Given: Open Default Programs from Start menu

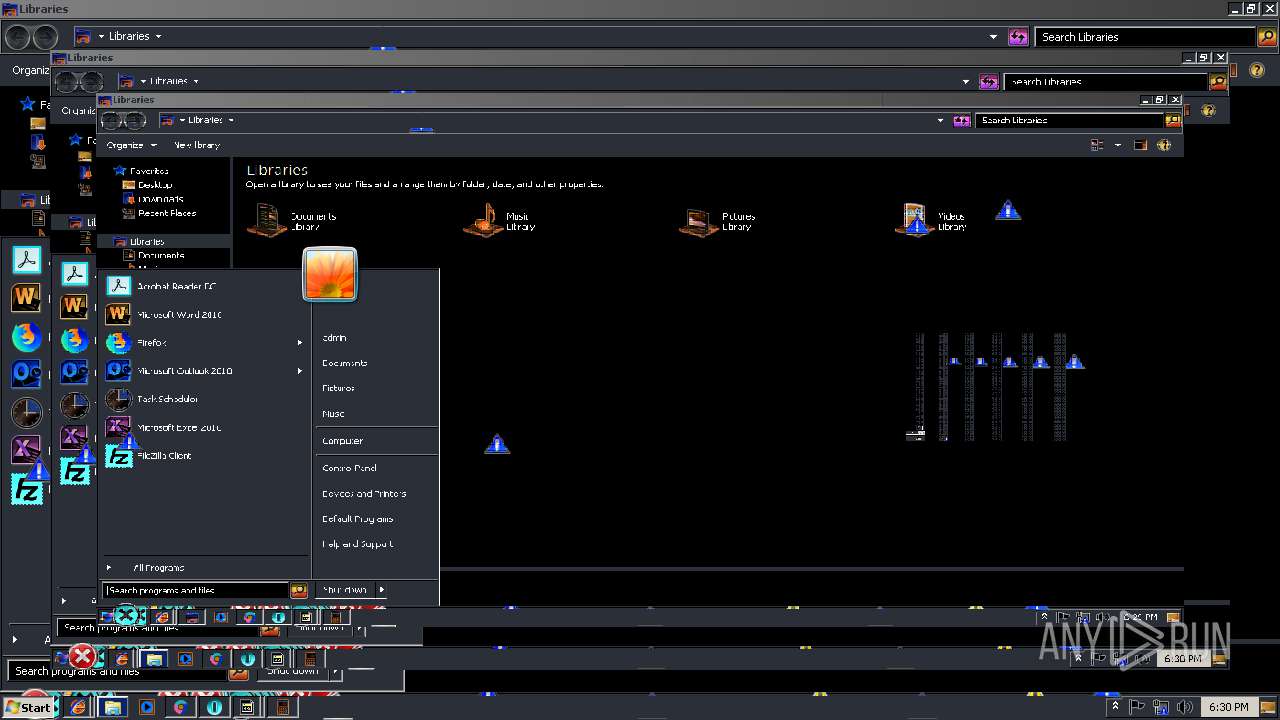Looking at the screenshot, I should (357, 519).
